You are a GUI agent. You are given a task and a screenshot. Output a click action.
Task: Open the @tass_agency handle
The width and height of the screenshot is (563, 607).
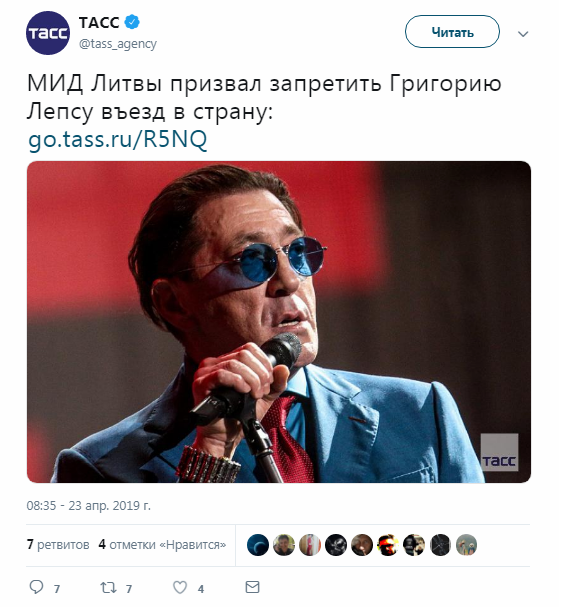pyautogui.click(x=118, y=44)
